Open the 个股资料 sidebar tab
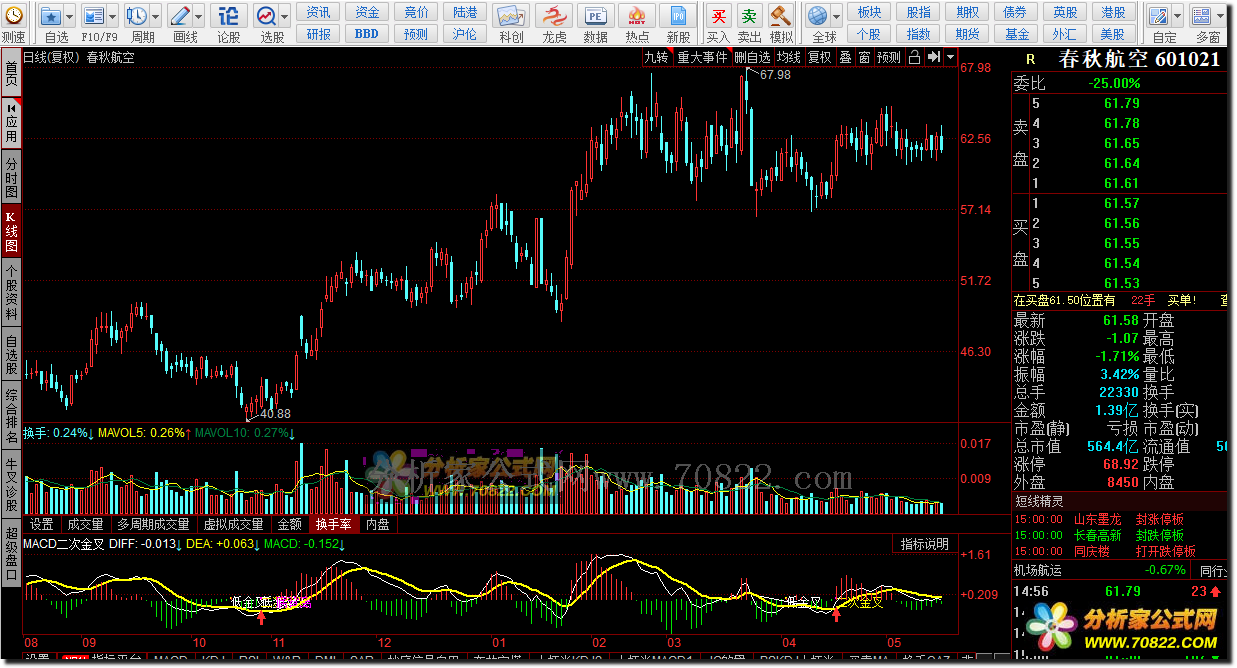The image size is (1237, 668). pyautogui.click(x=11, y=291)
